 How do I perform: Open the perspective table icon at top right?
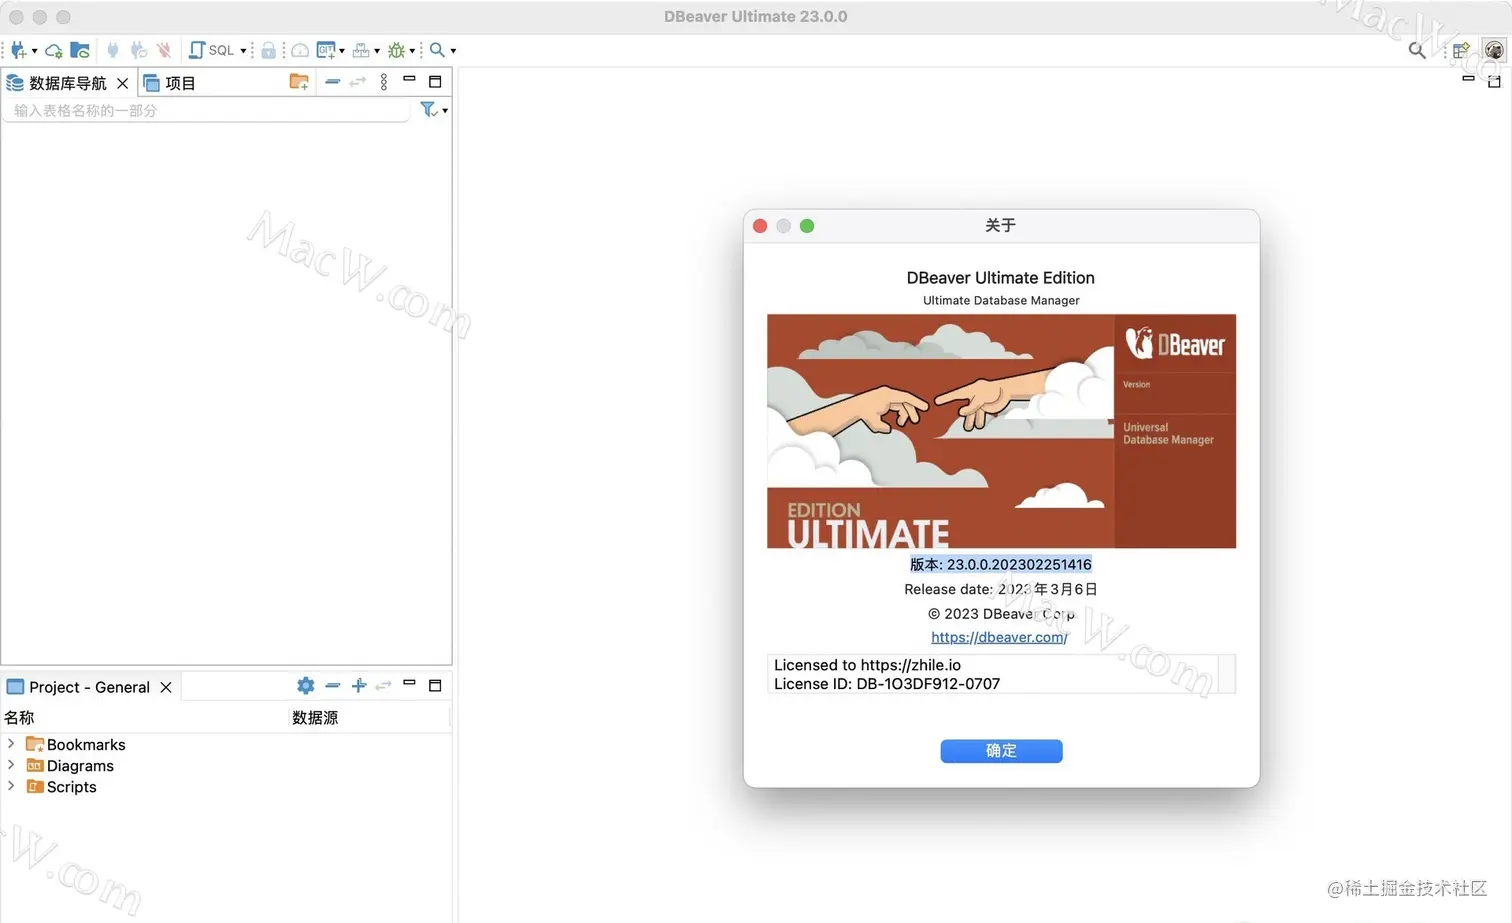pos(1461,50)
